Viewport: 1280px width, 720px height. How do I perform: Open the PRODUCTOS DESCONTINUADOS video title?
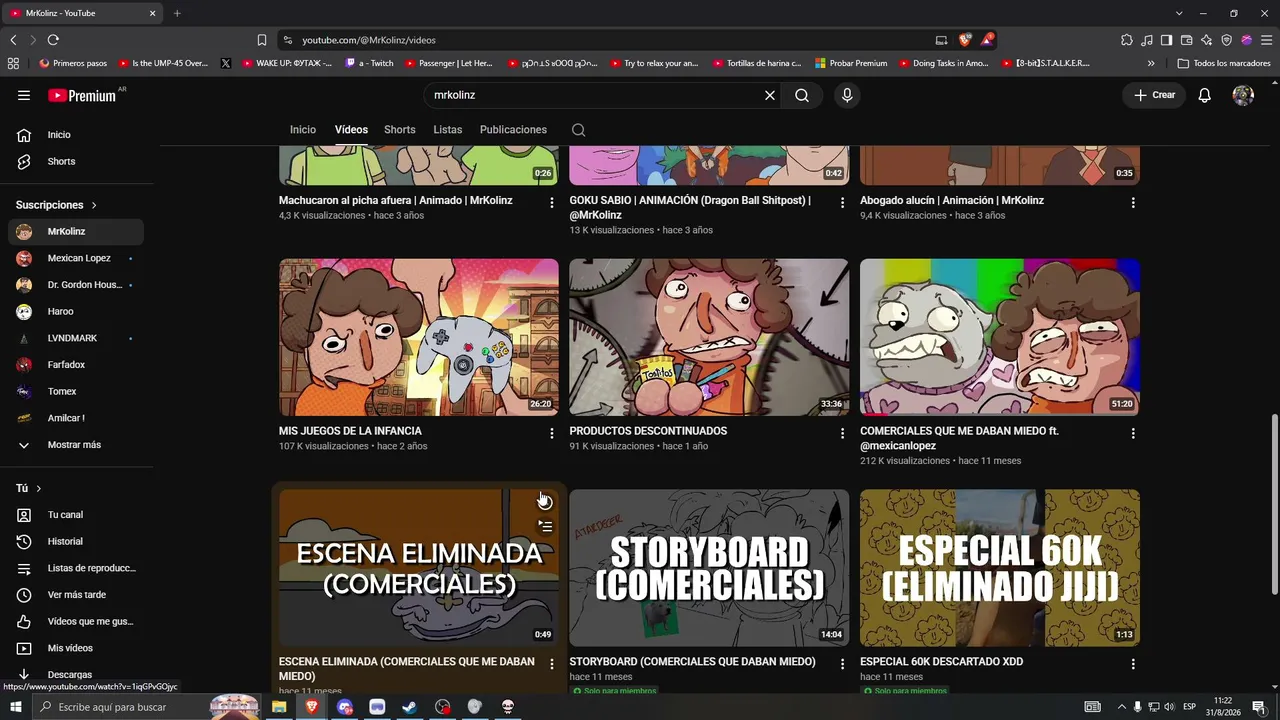[648, 431]
